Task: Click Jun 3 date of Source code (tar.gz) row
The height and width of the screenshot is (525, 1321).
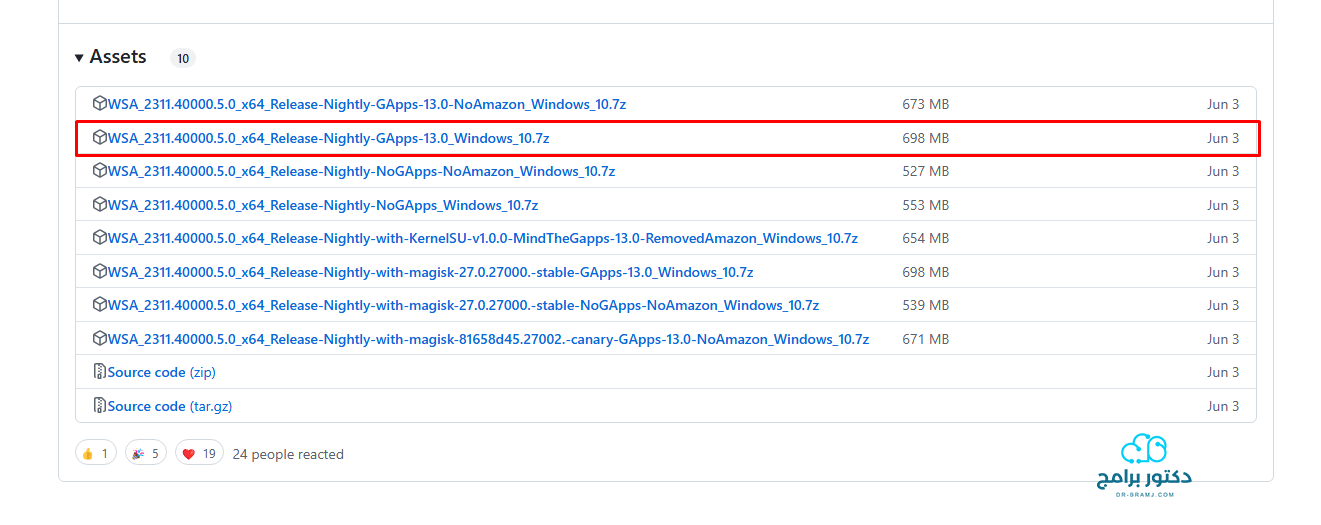Action: coord(1223,406)
